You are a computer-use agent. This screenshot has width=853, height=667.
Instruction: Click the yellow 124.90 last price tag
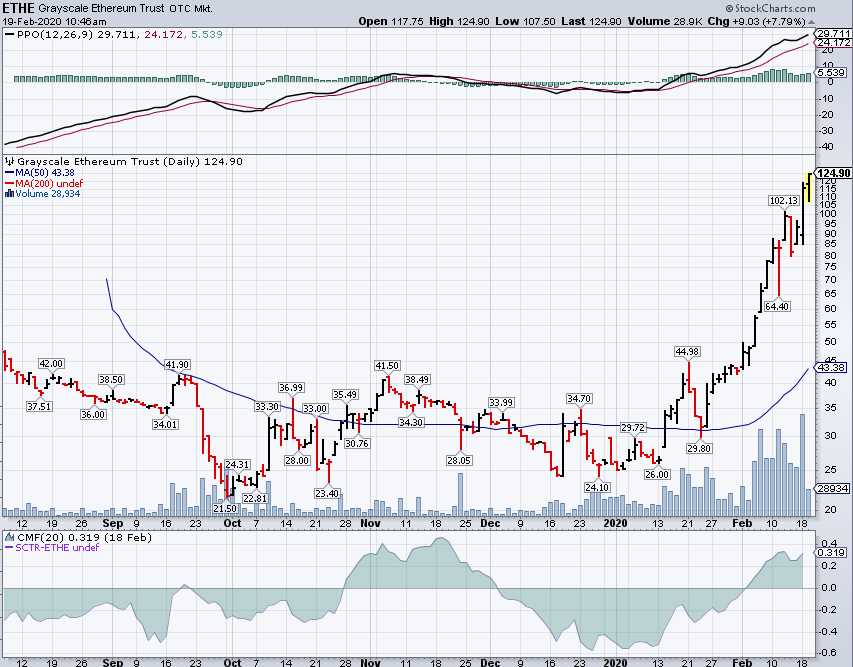[x=834, y=173]
